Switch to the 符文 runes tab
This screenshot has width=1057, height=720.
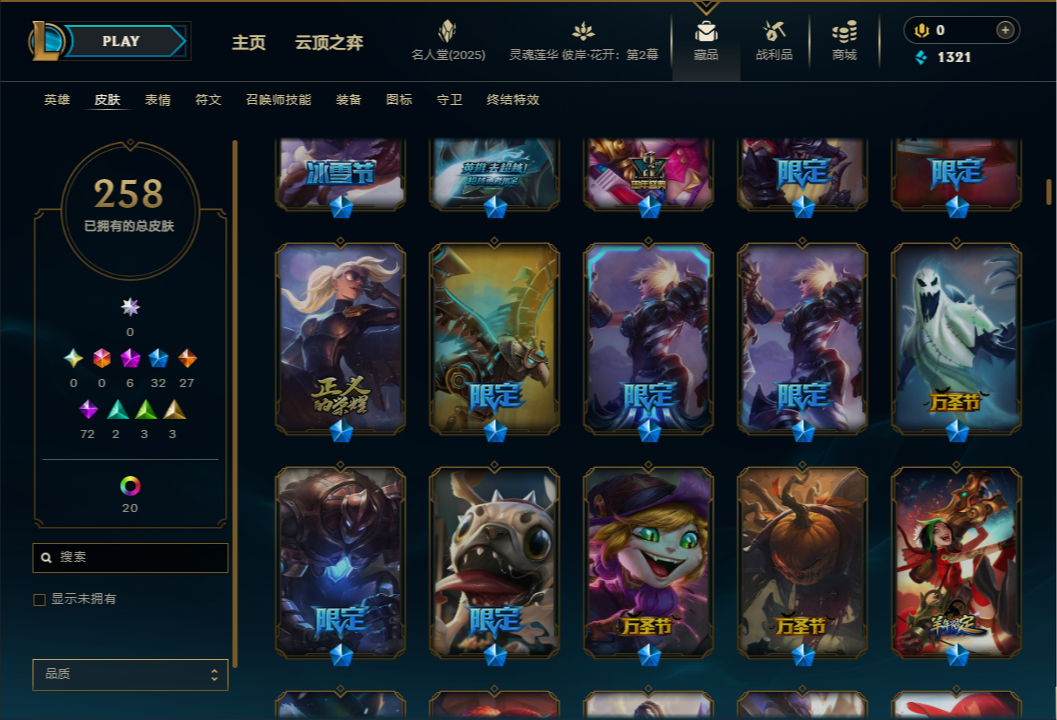point(208,100)
